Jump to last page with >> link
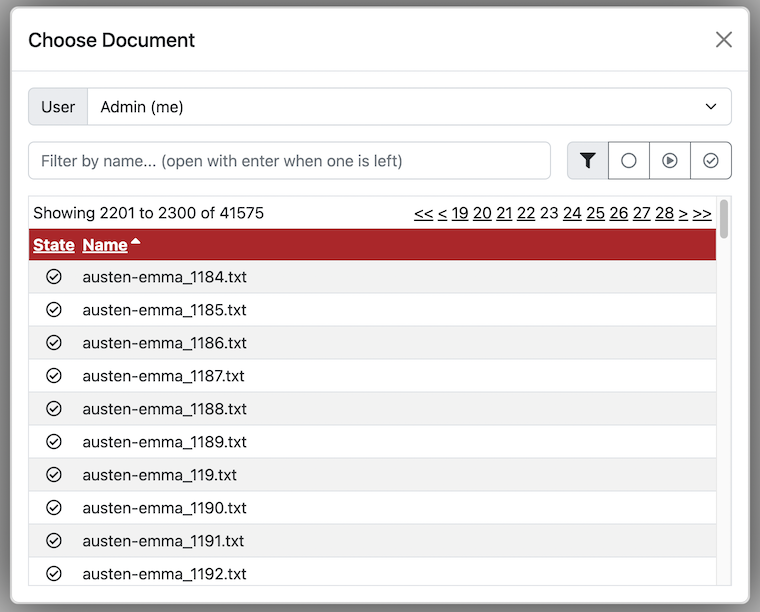 702,213
